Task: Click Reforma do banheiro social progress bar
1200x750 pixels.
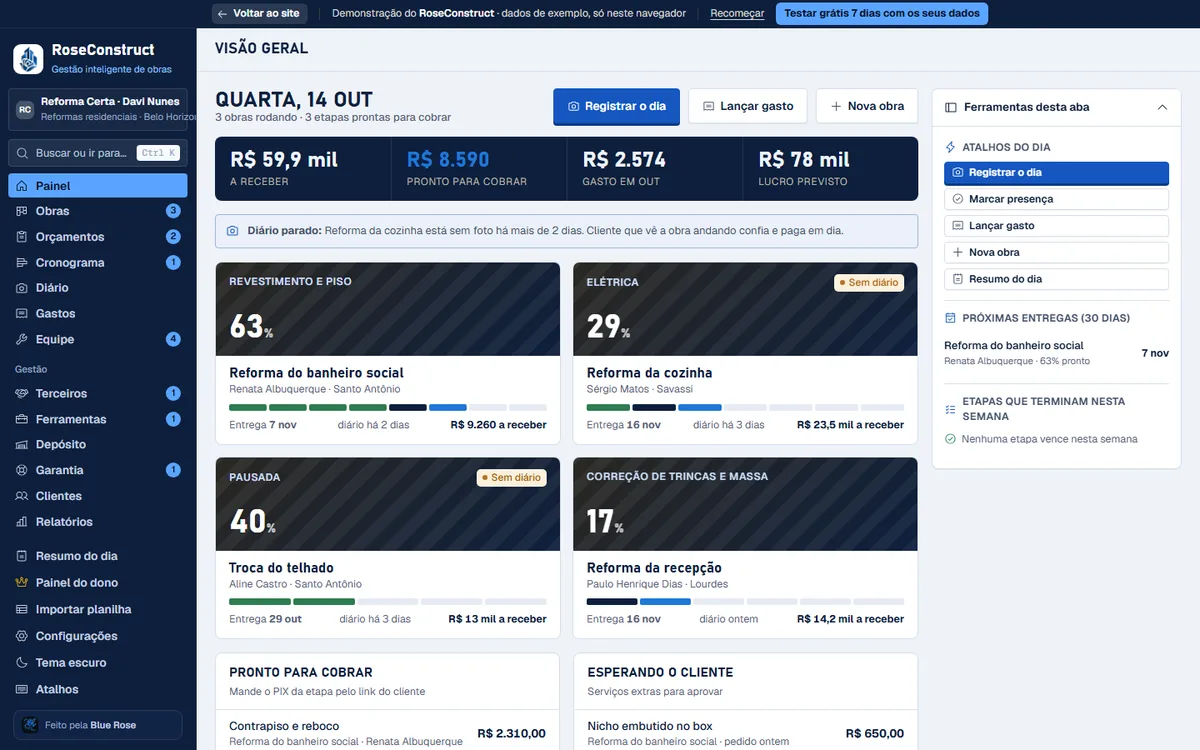Action: [388, 408]
